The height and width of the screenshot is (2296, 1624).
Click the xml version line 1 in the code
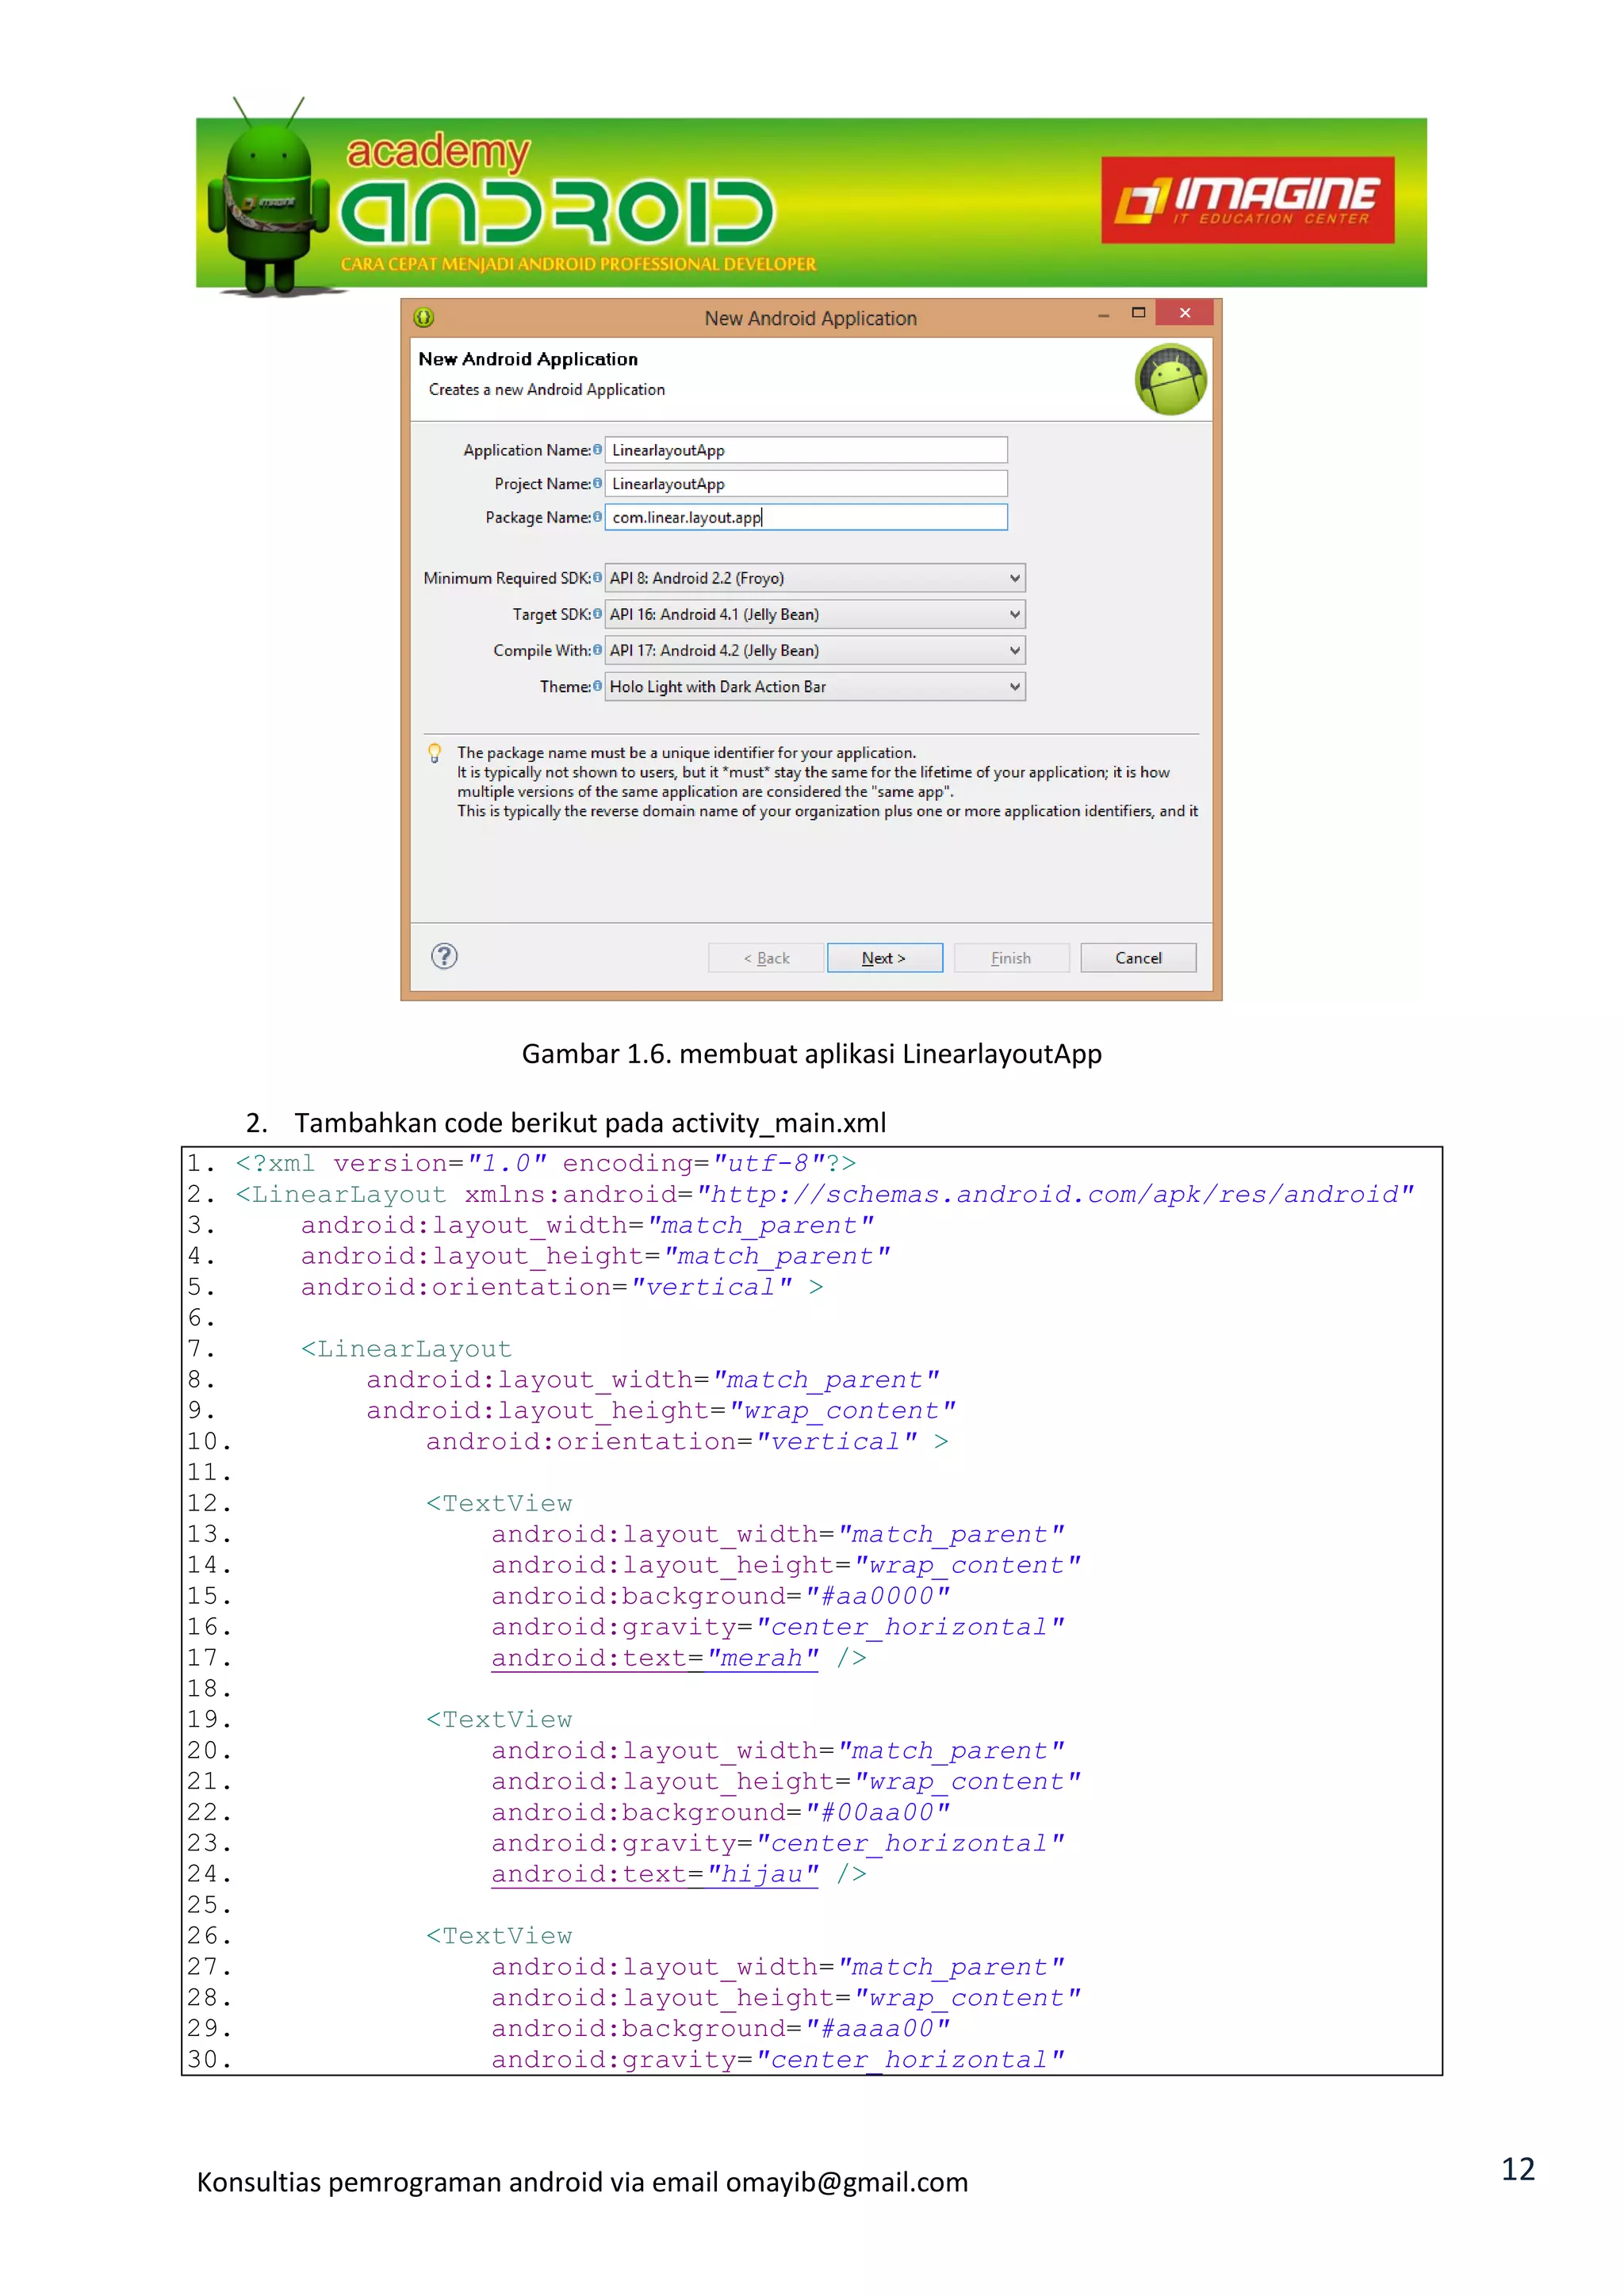(x=546, y=1163)
